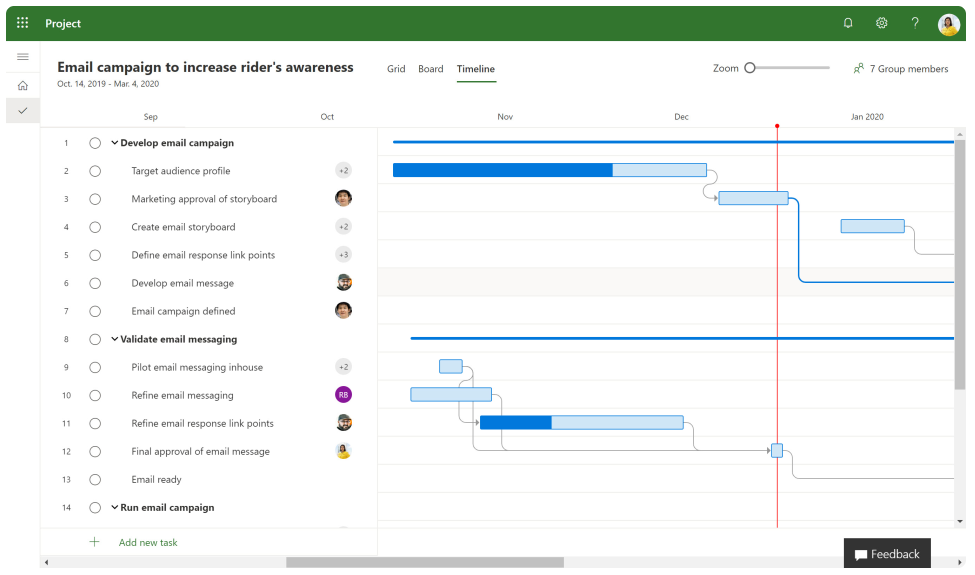This screenshot has height=575, width=975.
Task: Open user profile avatar in header
Action: click(x=948, y=24)
